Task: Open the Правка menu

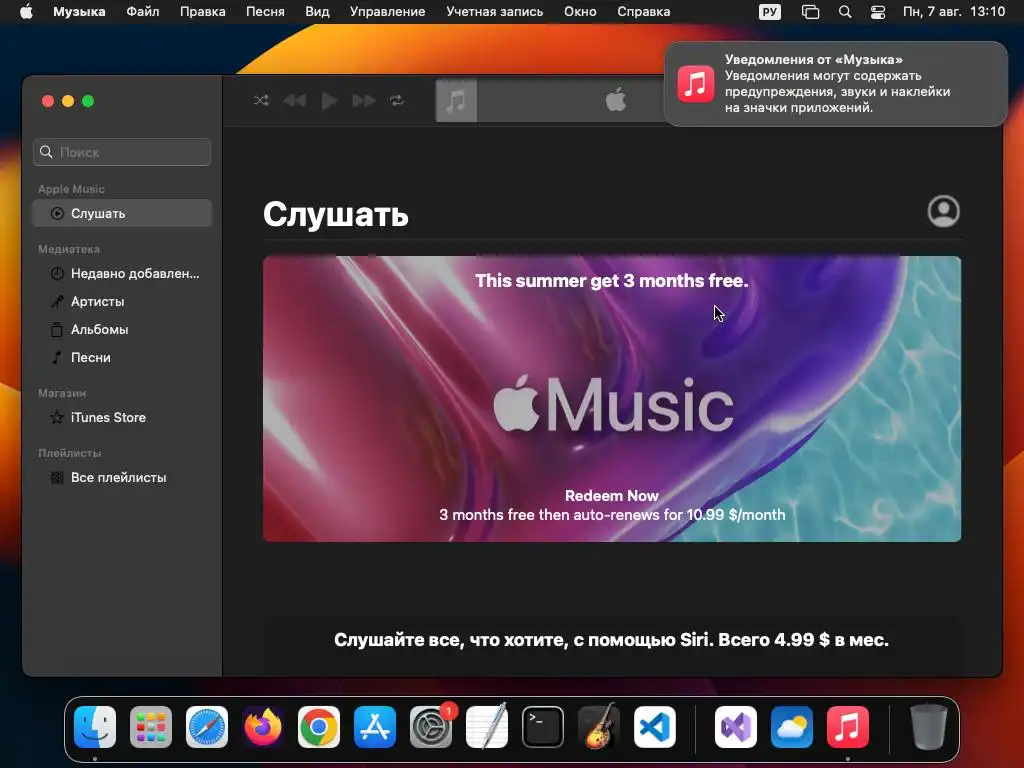Action: coord(202,12)
